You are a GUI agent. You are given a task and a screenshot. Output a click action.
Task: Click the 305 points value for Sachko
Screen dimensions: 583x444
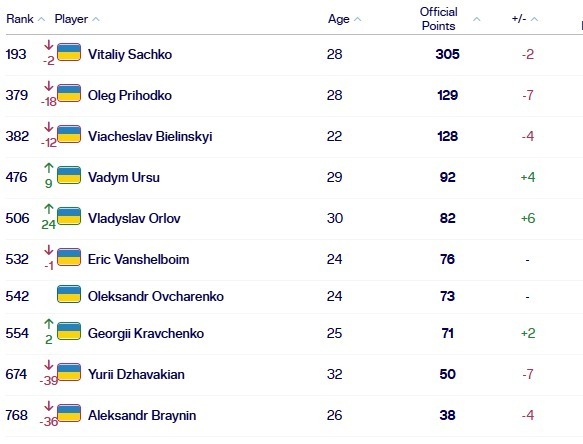point(447,54)
